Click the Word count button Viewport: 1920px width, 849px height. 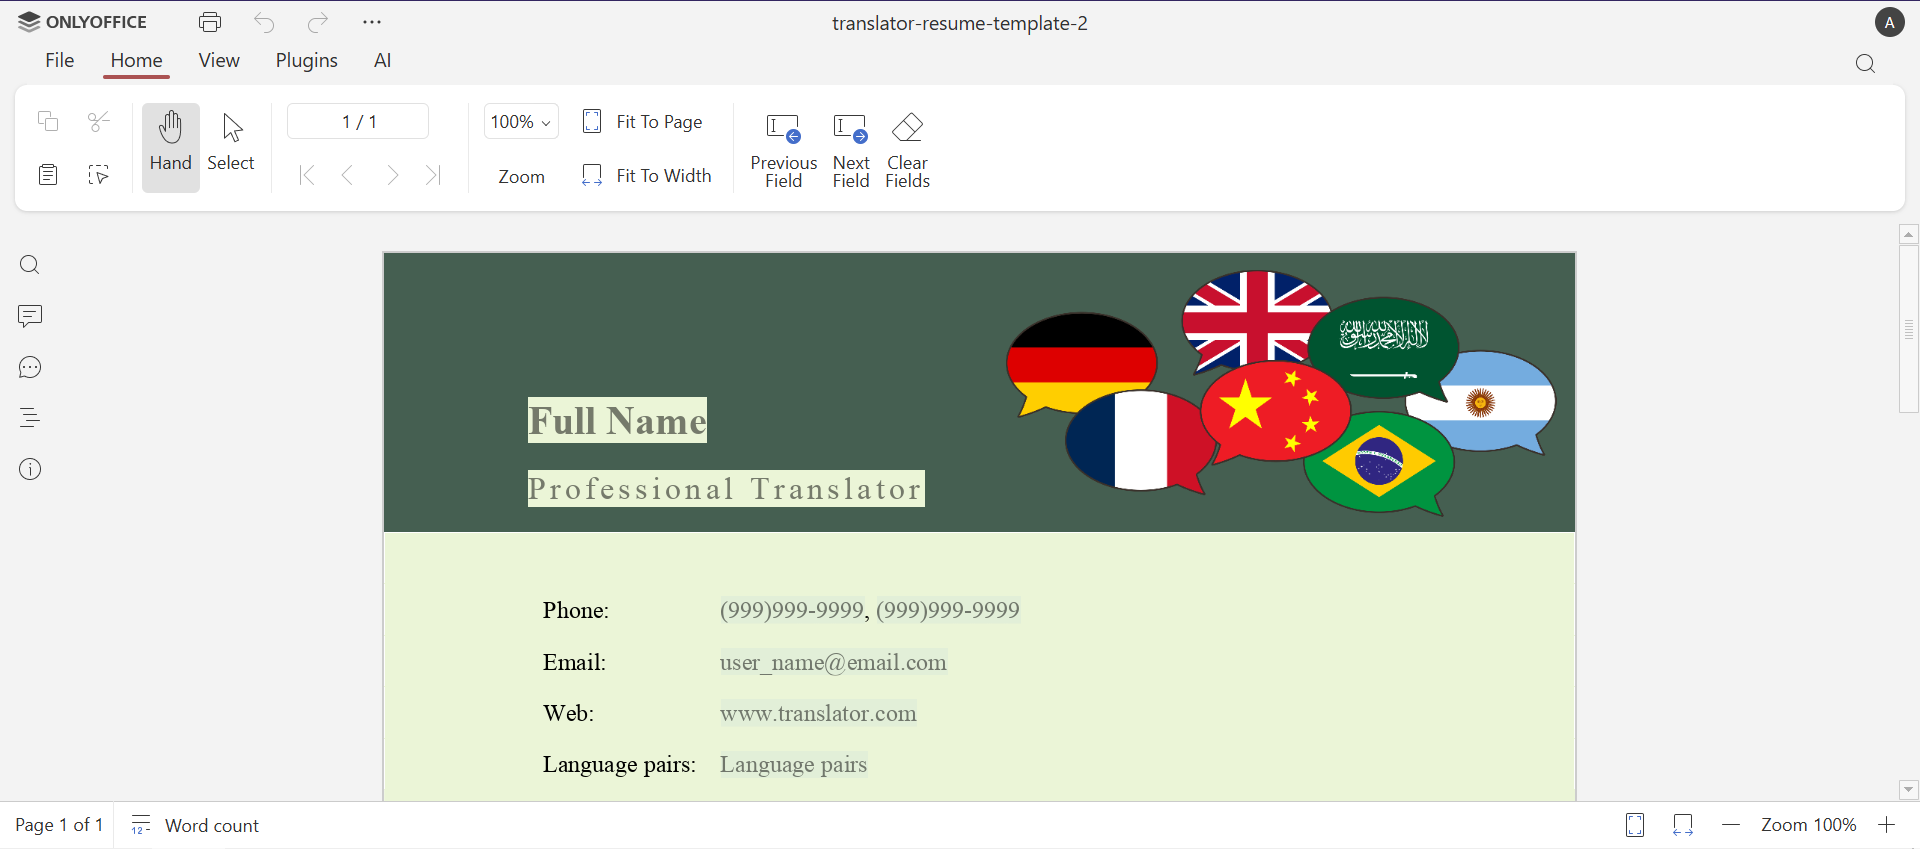tap(196, 825)
